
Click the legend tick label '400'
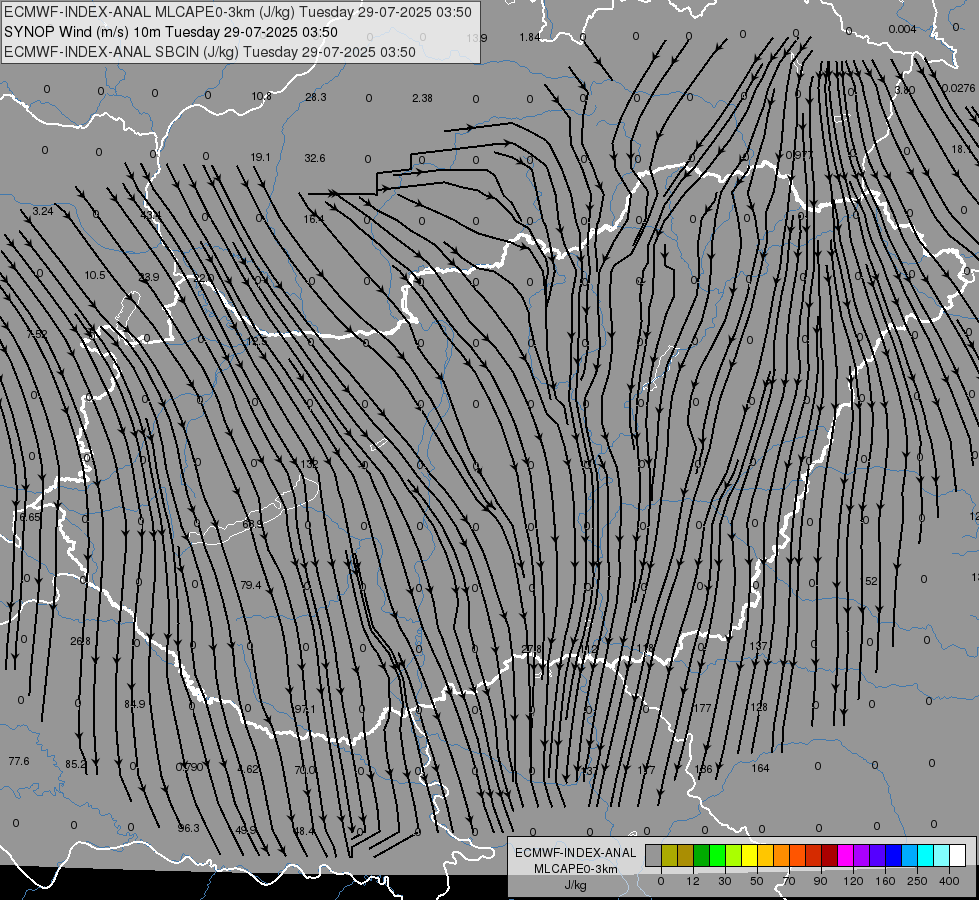pyautogui.click(x=949, y=881)
